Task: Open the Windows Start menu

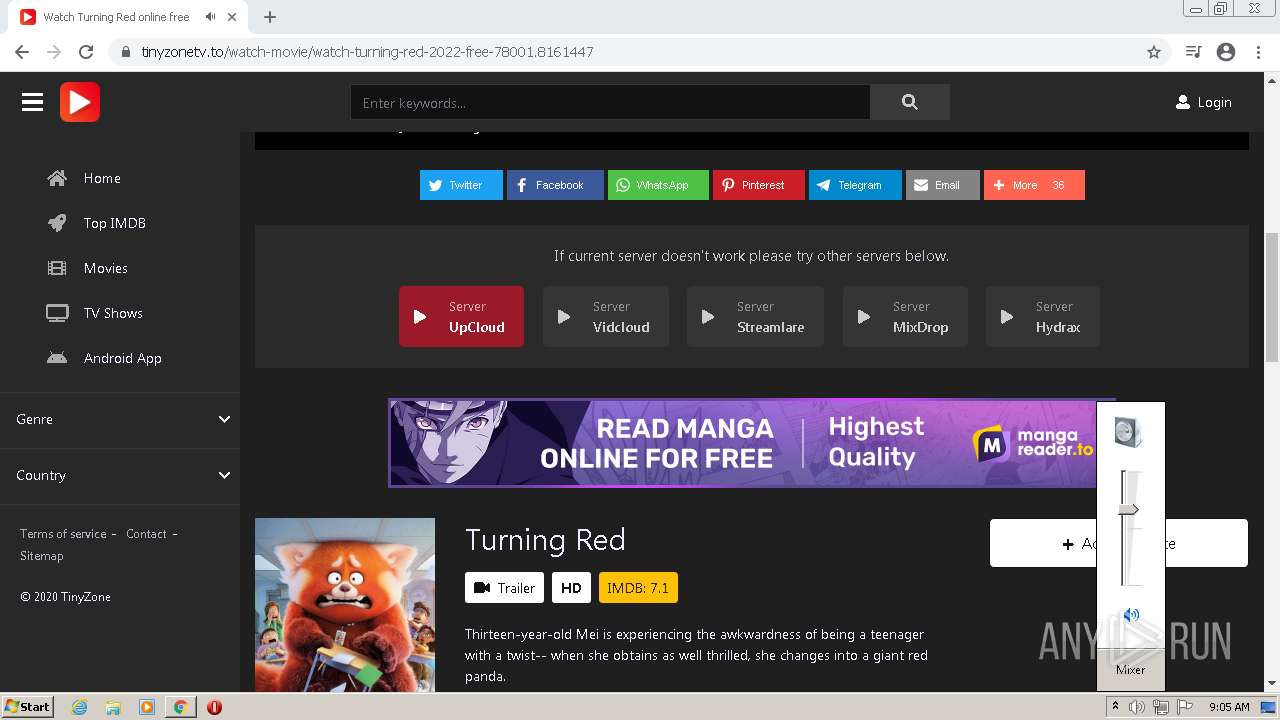Action: (27, 706)
